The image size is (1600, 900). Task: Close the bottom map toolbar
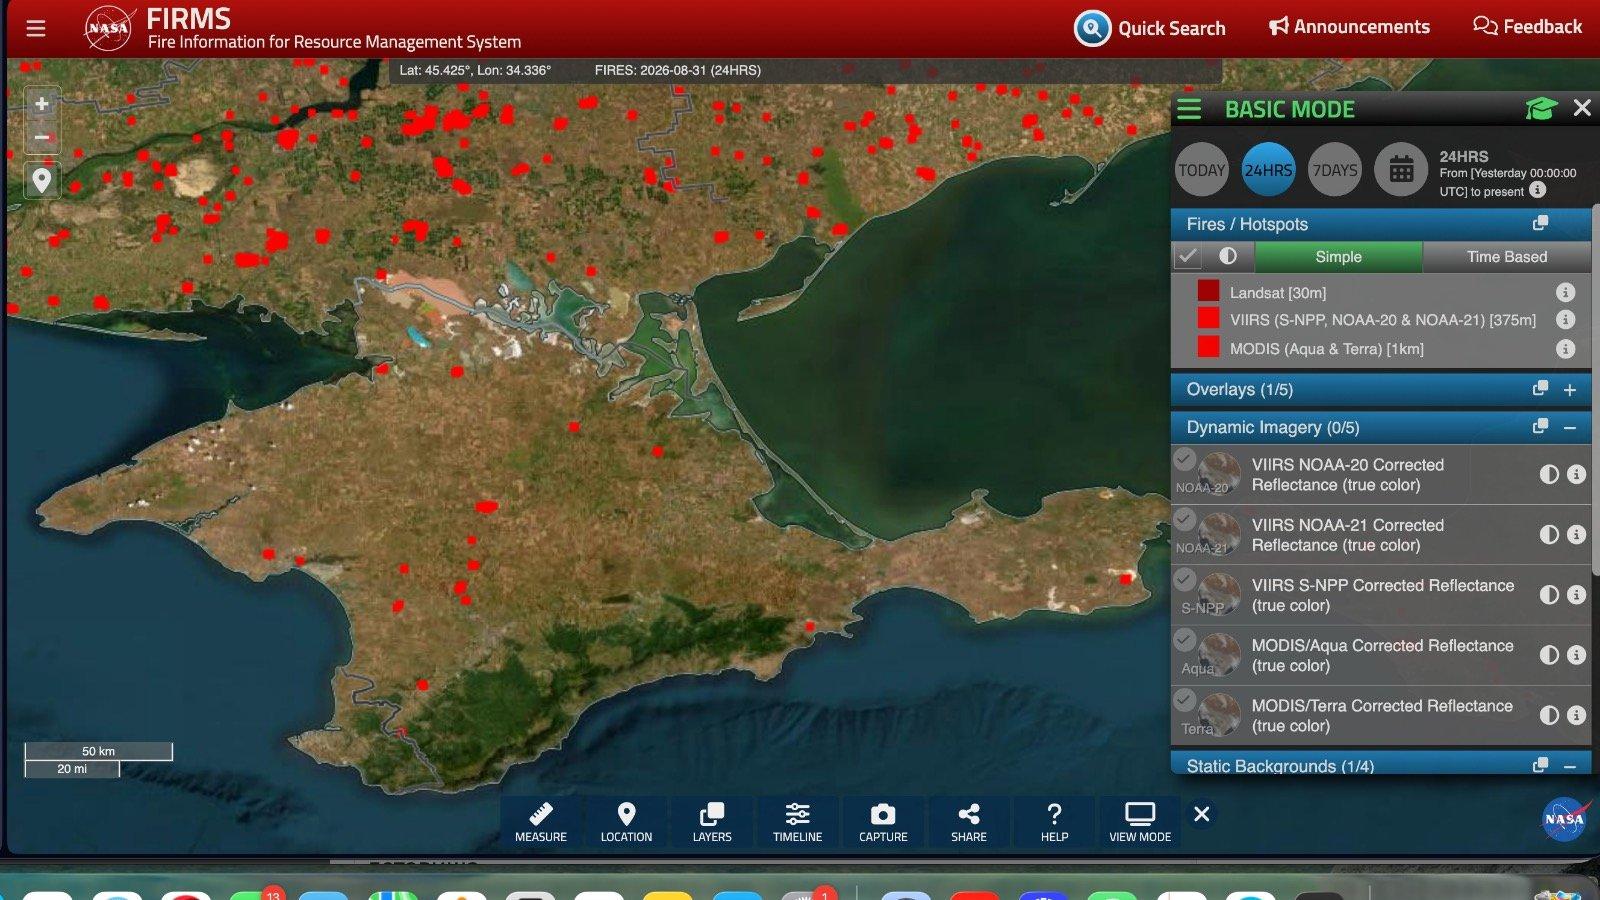[1202, 814]
